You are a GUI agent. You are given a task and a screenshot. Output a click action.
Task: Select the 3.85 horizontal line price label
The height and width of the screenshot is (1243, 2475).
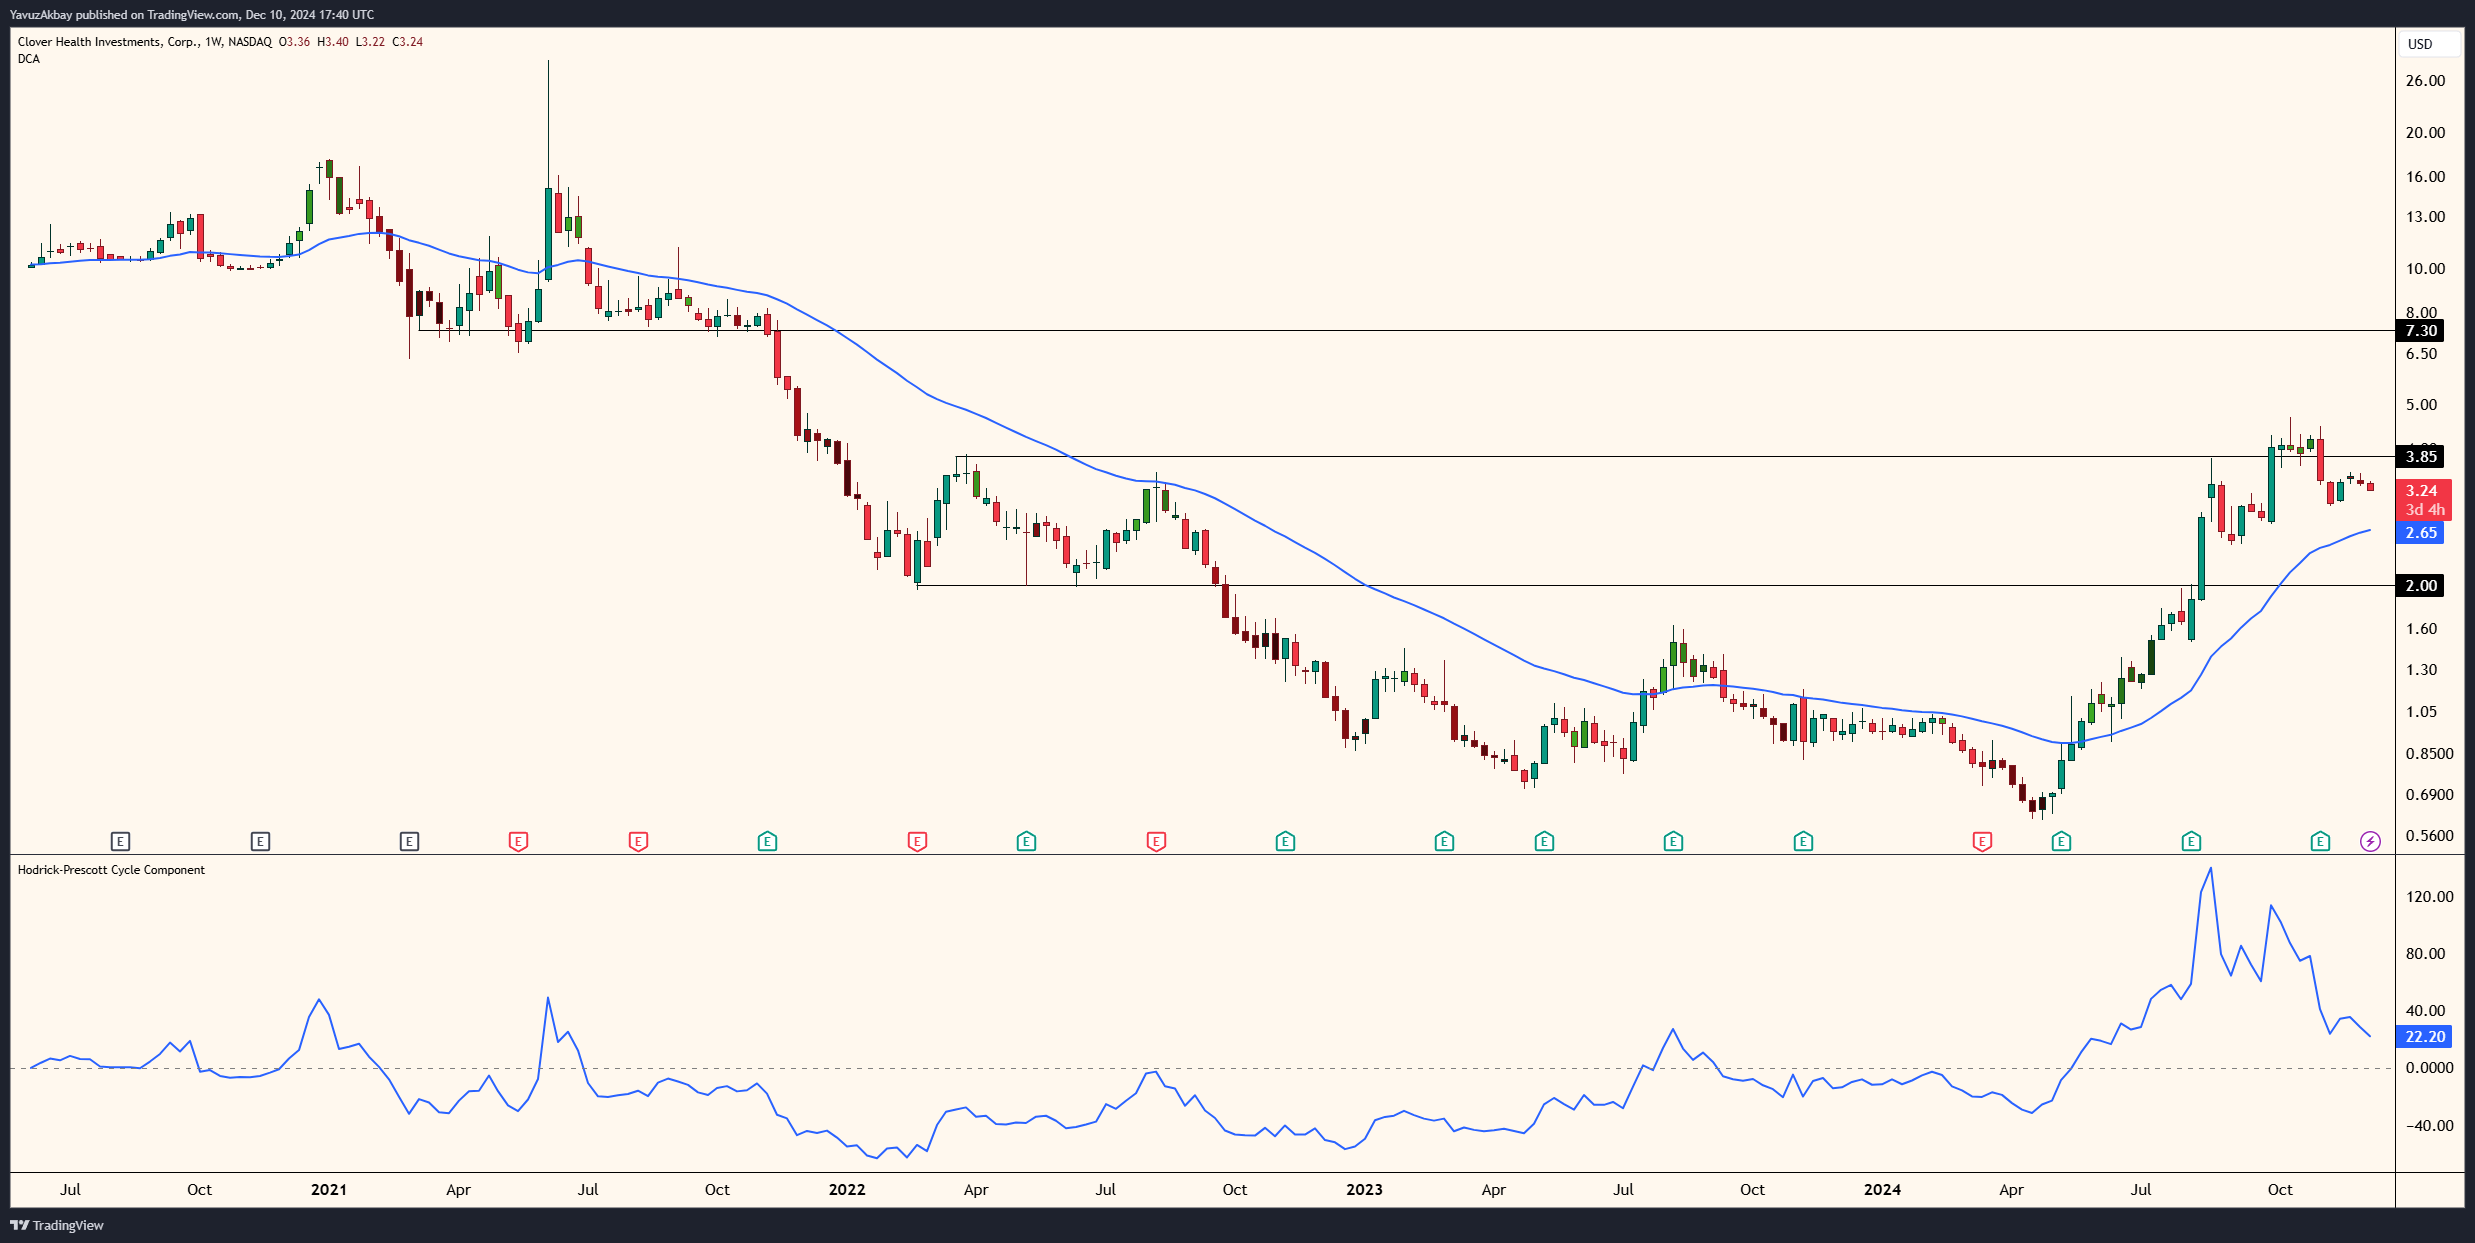[2420, 457]
